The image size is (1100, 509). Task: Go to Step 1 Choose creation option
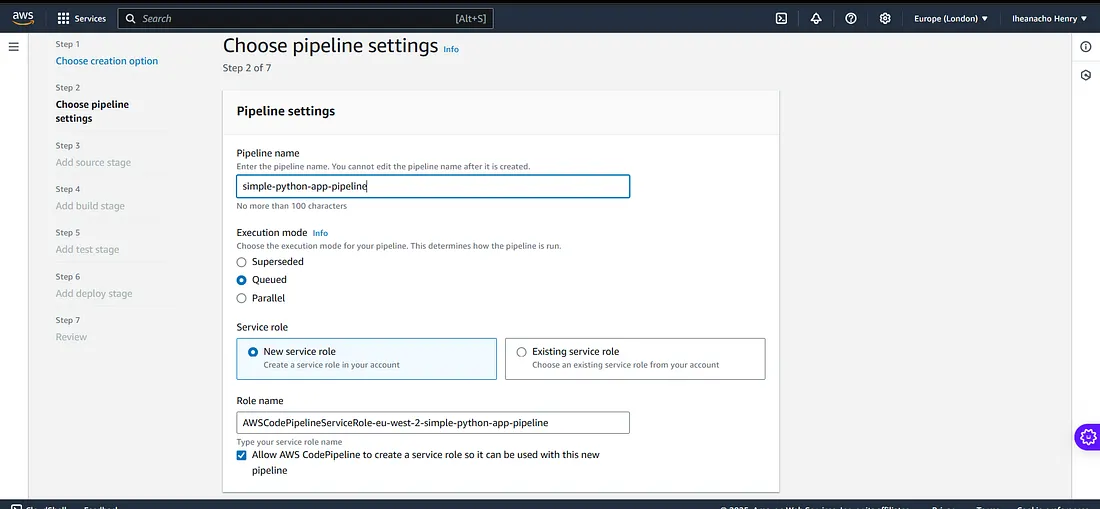pos(107,61)
